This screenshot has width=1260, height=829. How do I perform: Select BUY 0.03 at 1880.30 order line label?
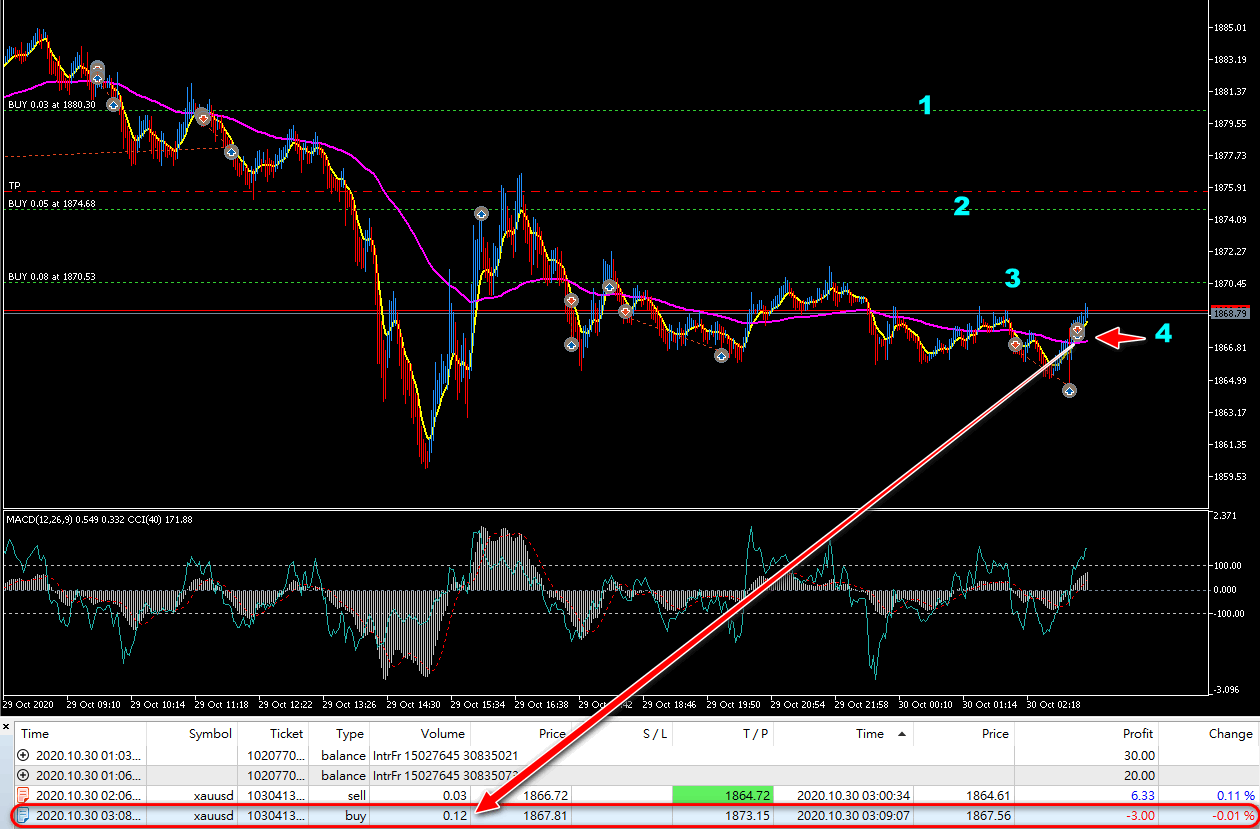click(x=52, y=105)
